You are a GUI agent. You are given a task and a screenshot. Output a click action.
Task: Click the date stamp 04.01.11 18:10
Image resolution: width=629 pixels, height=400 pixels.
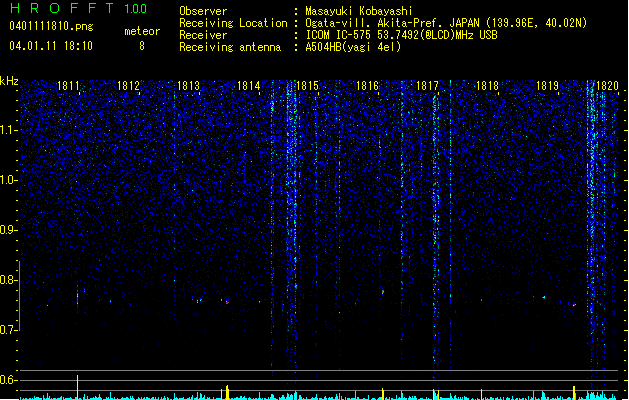tap(51, 46)
